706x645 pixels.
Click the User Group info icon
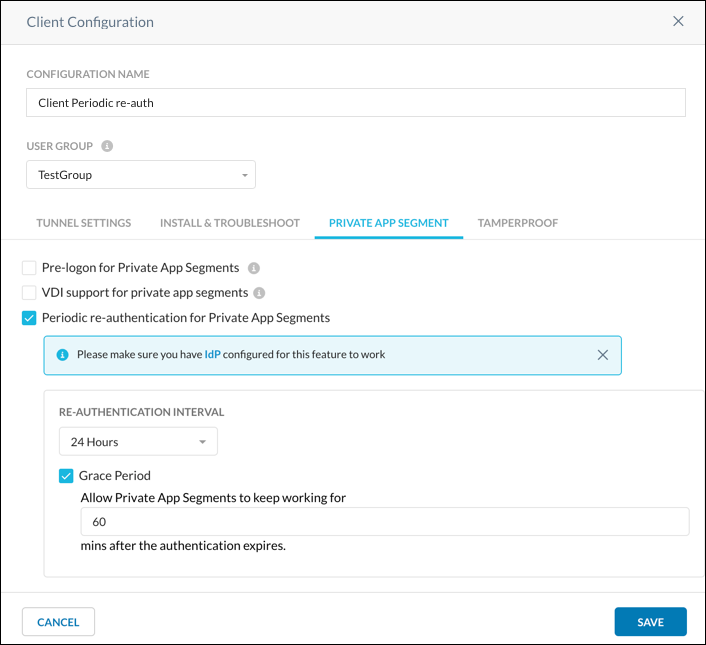(x=107, y=146)
